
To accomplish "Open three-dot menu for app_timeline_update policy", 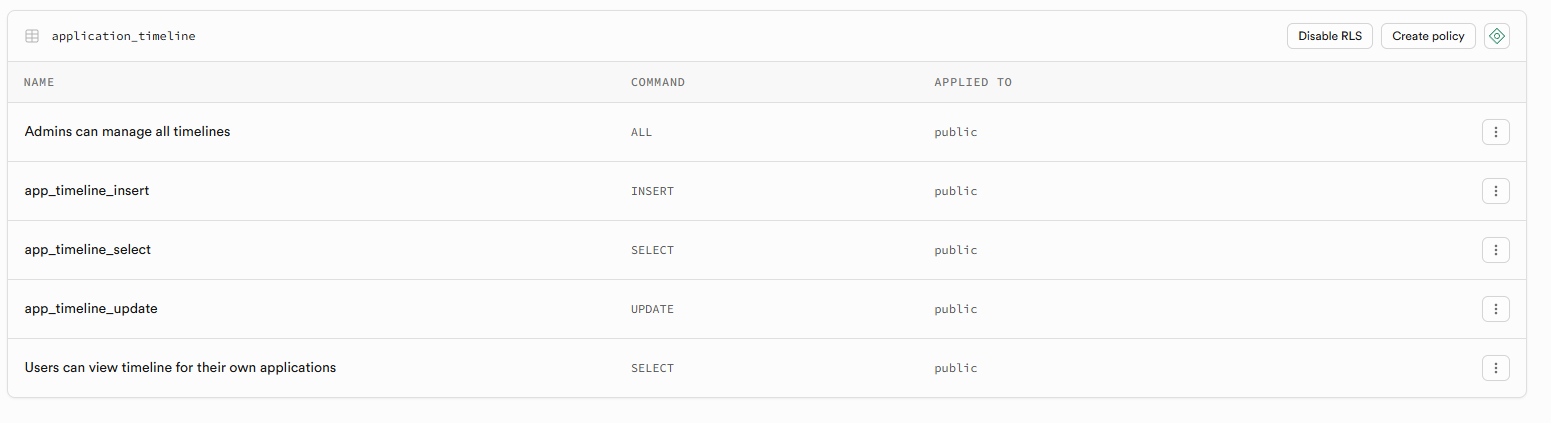I will pos(1495,309).
